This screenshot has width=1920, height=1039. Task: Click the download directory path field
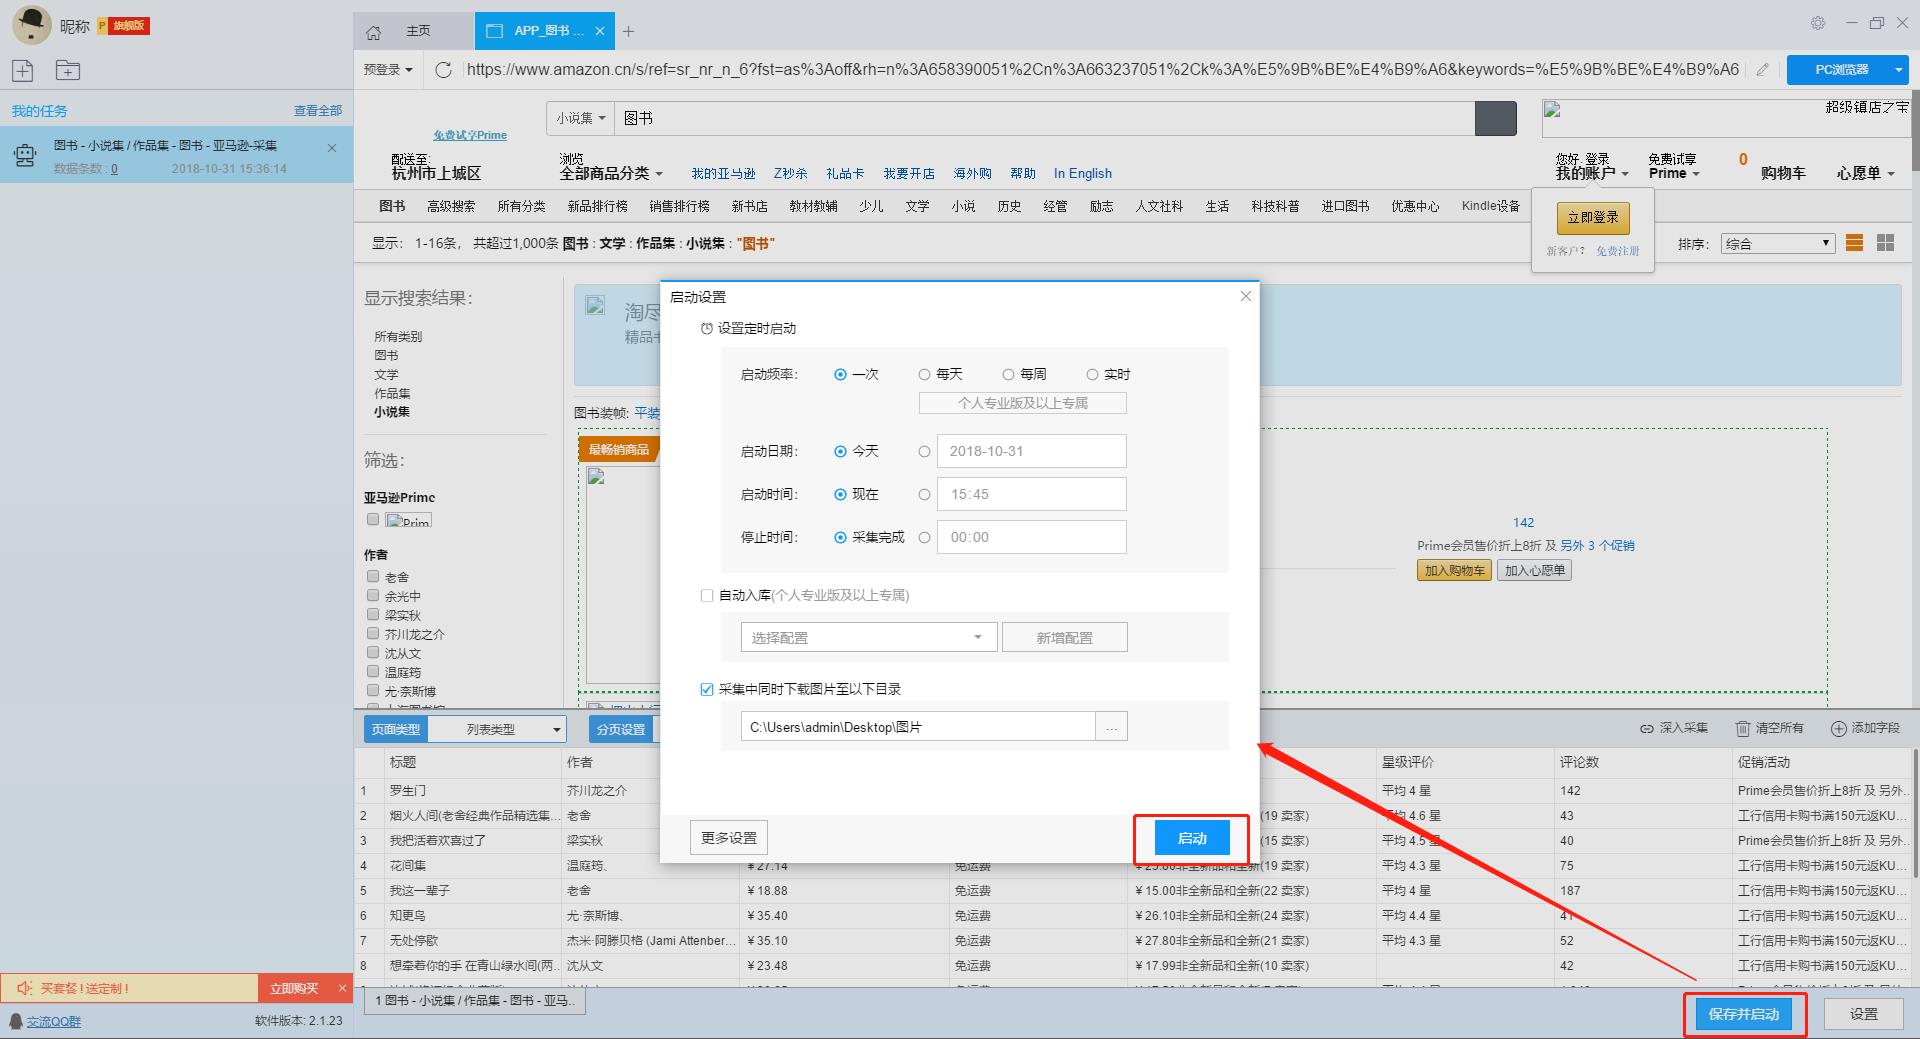click(x=918, y=727)
